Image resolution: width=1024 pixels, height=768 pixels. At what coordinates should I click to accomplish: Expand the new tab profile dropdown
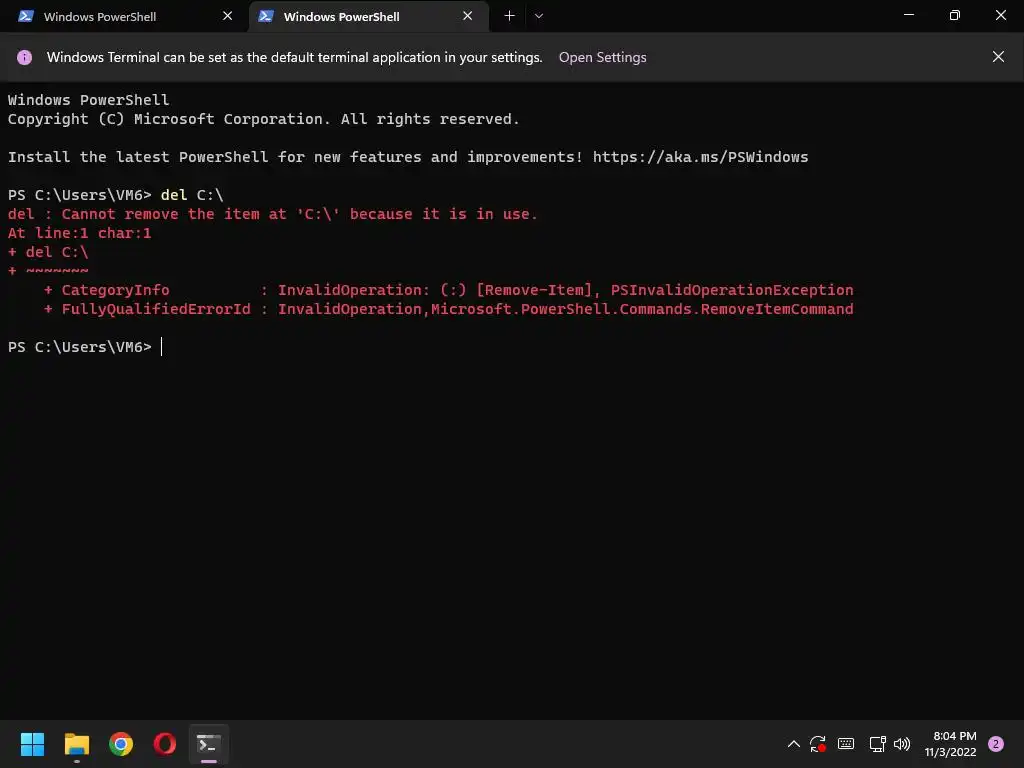pyautogui.click(x=539, y=16)
